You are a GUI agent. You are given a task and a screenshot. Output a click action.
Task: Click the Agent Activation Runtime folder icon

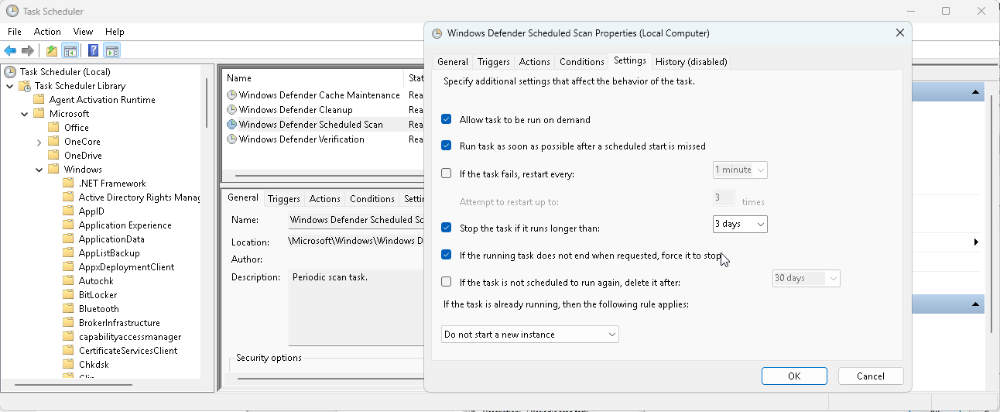pos(39,99)
